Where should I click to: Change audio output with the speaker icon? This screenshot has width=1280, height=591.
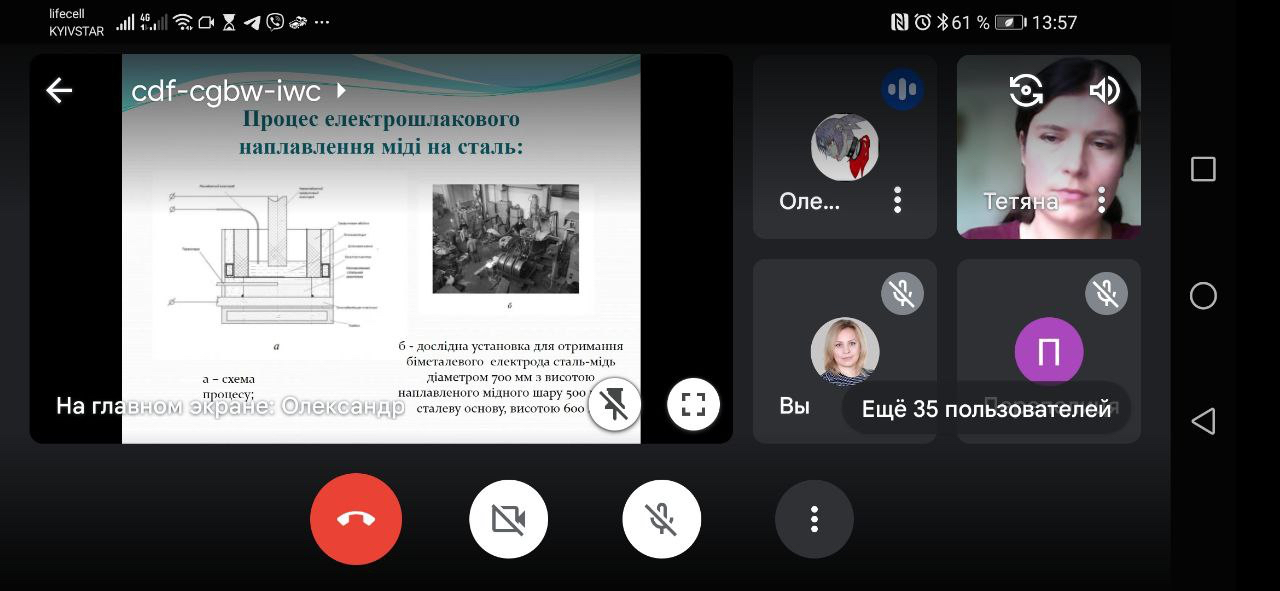(1104, 91)
